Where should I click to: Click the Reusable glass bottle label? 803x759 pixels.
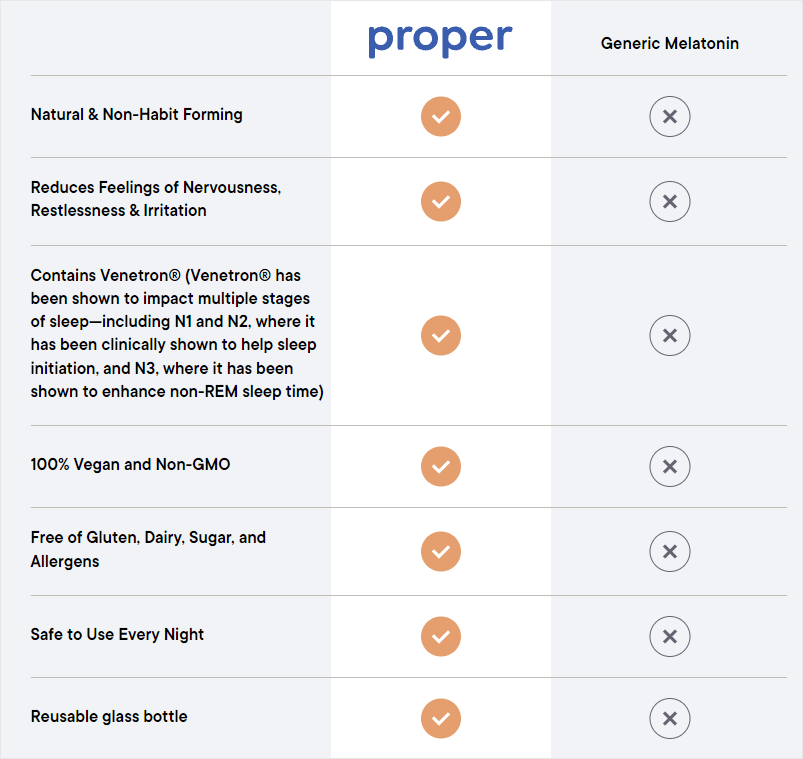point(109,717)
